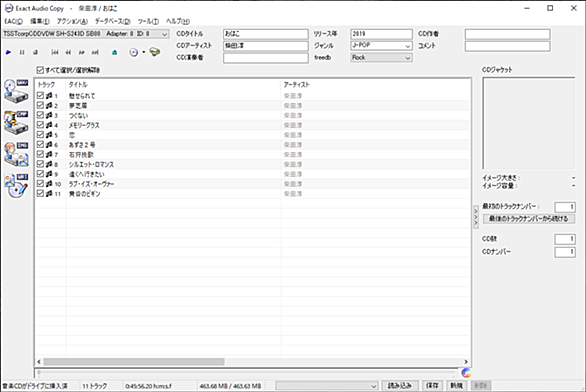Click the 保存 save button
Image resolution: width=586 pixels, height=392 pixels.
coord(432,386)
